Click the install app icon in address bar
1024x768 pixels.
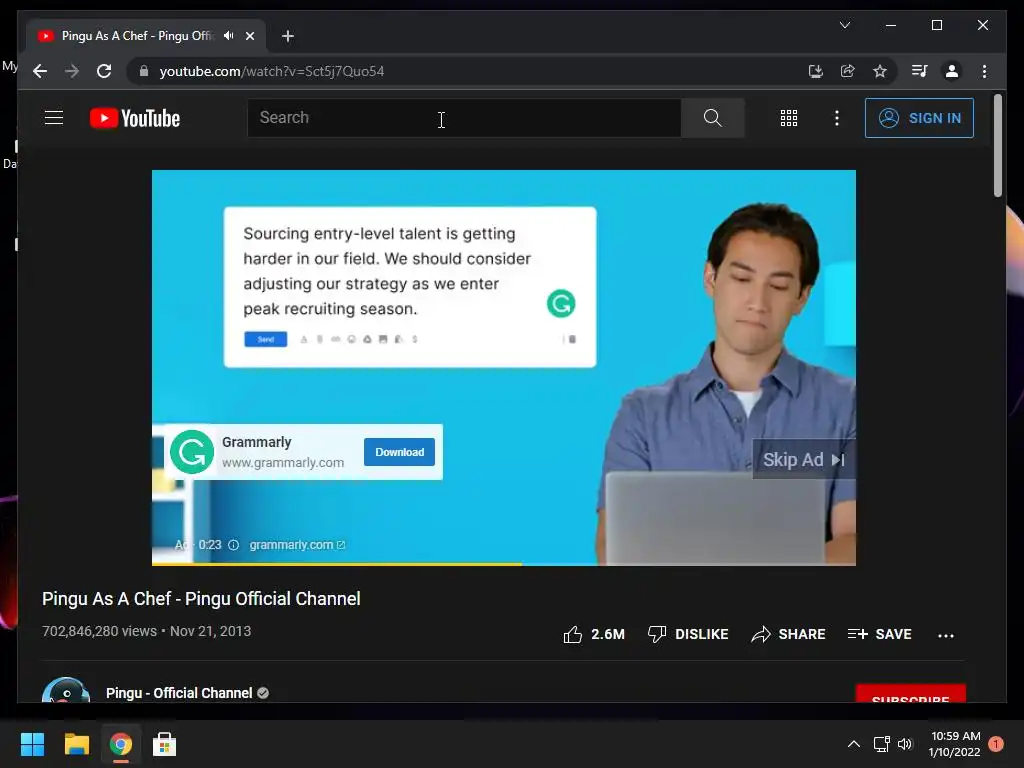(815, 71)
